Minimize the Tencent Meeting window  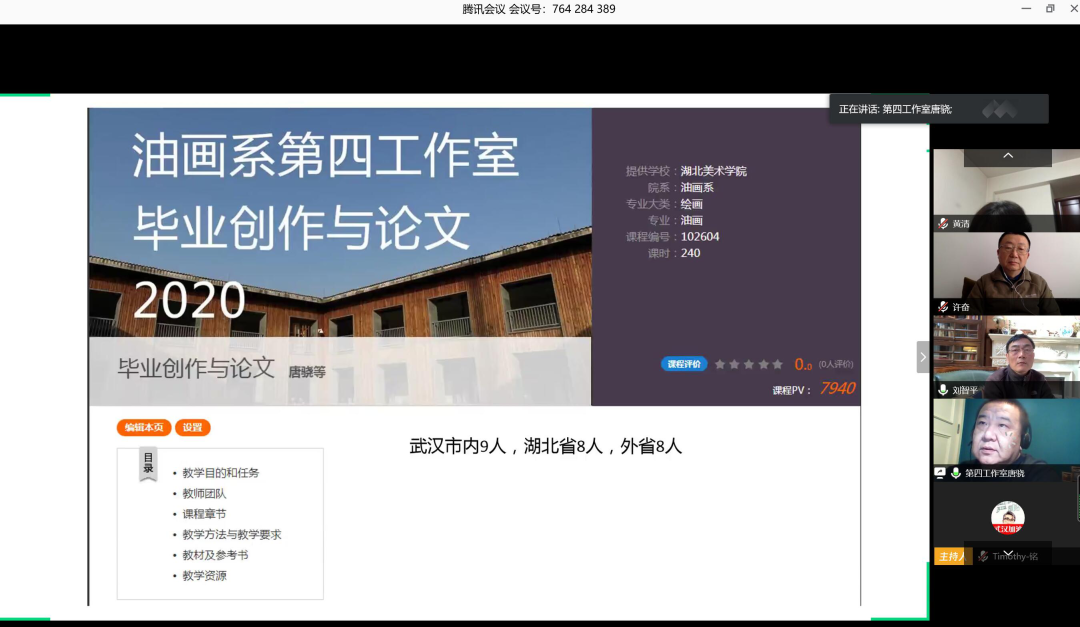tap(1026, 8)
